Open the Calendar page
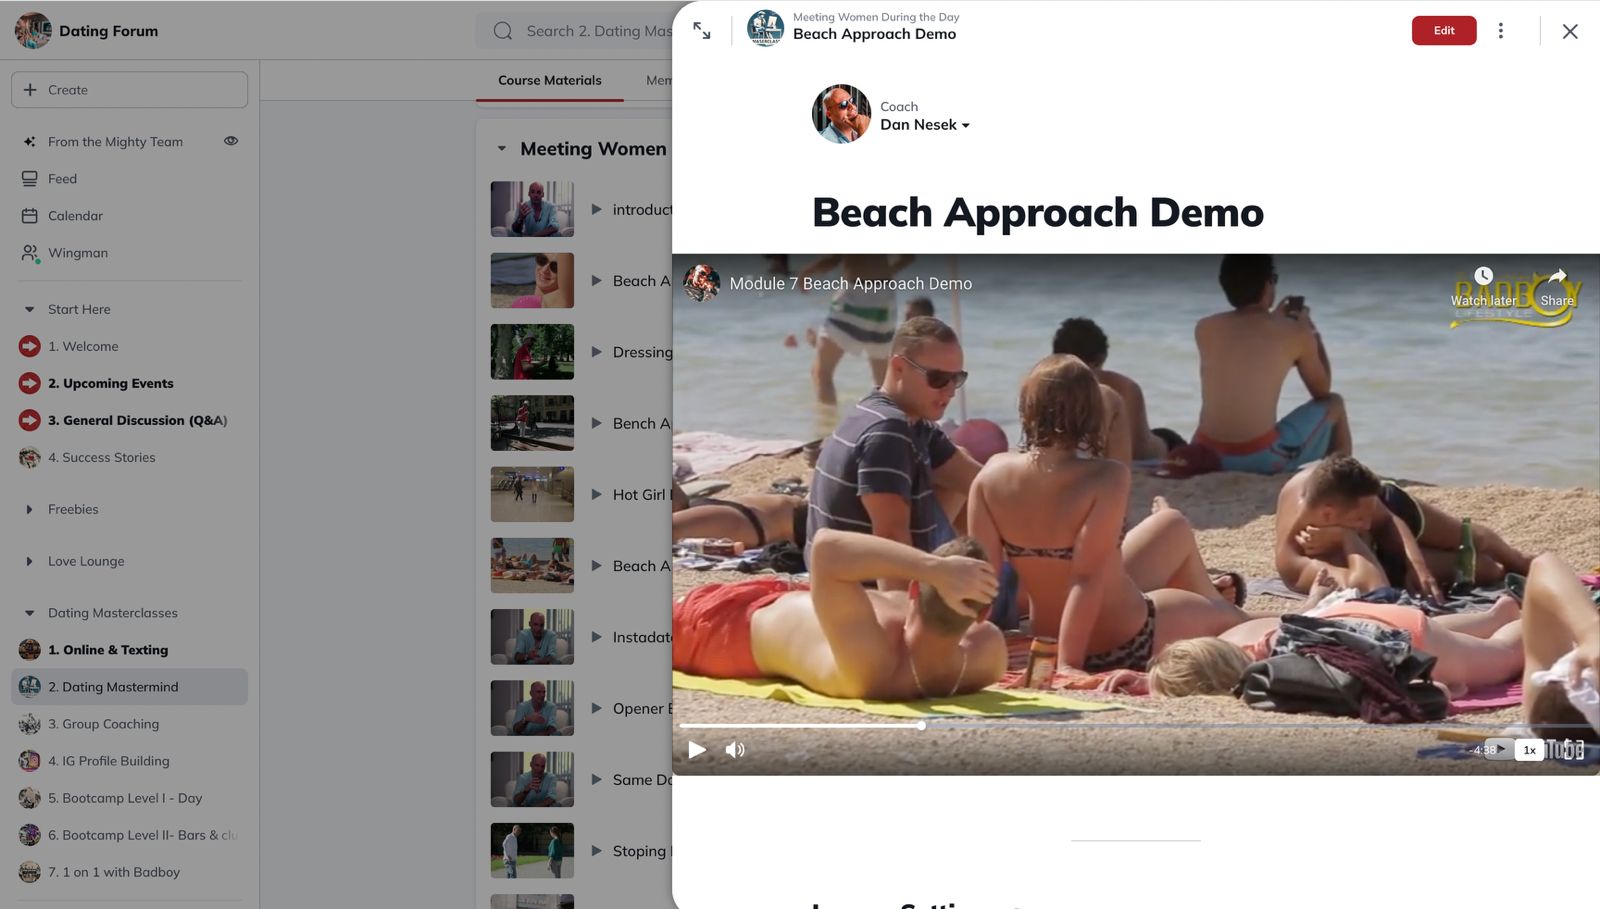The image size is (1600, 909). [75, 216]
